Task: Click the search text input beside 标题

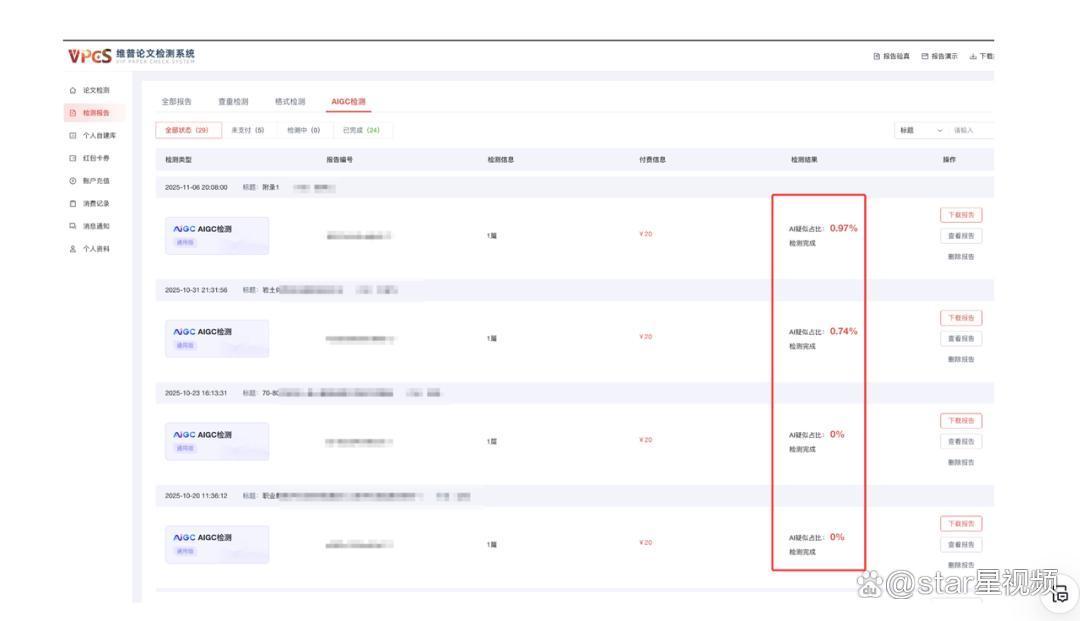Action: point(970,130)
